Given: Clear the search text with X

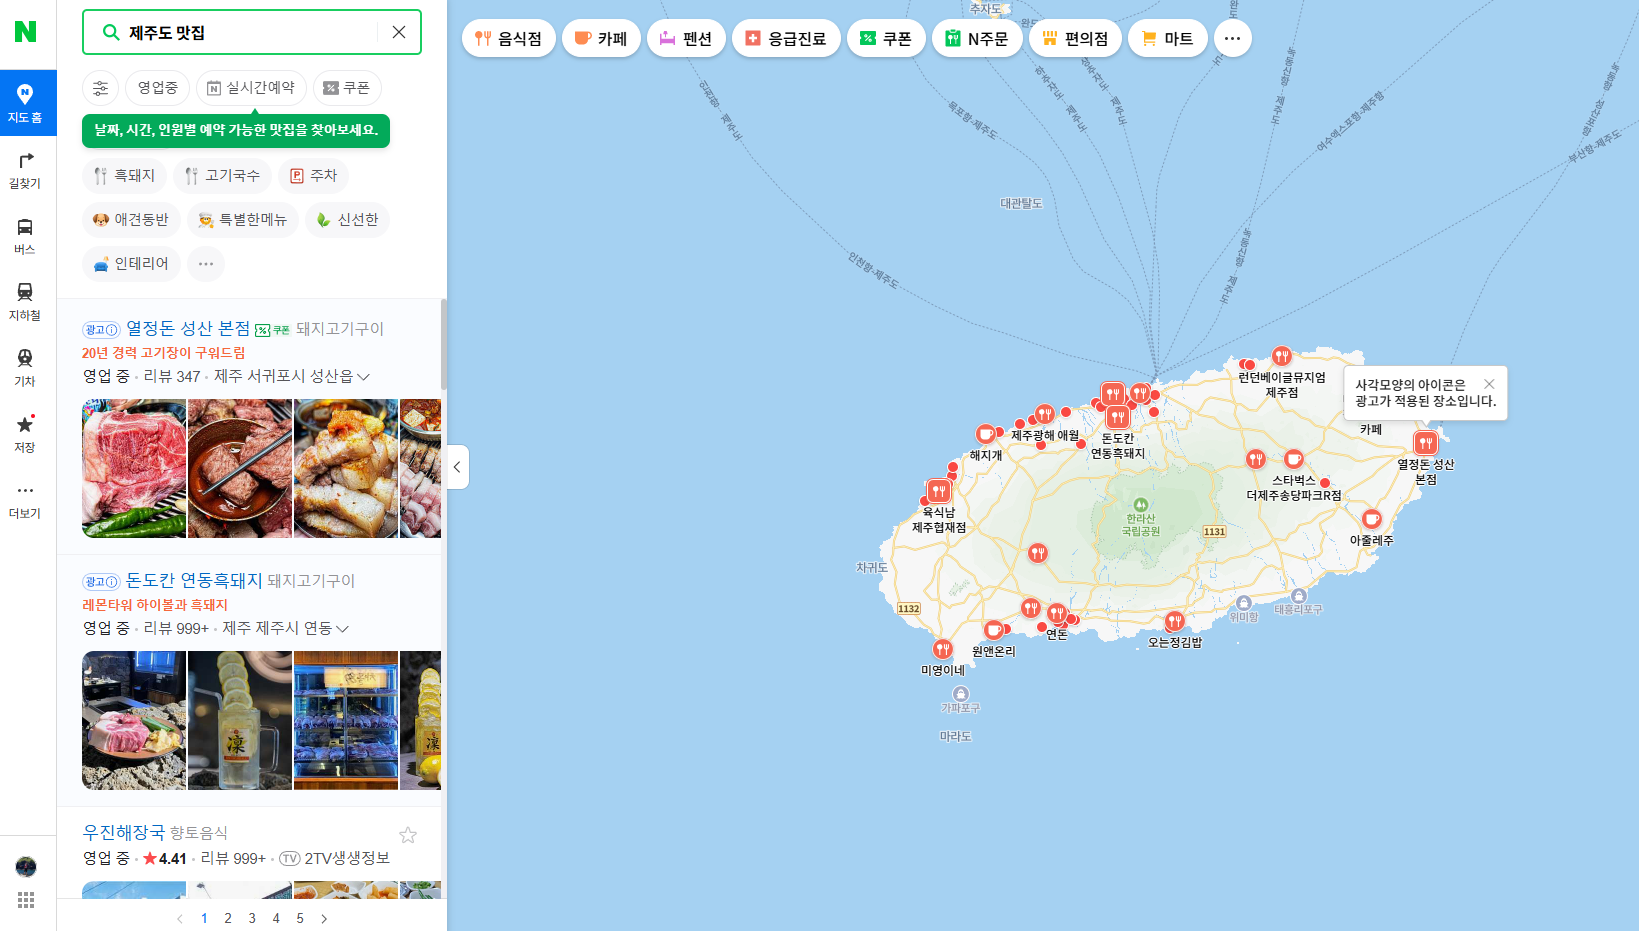Looking at the screenshot, I should [x=399, y=32].
